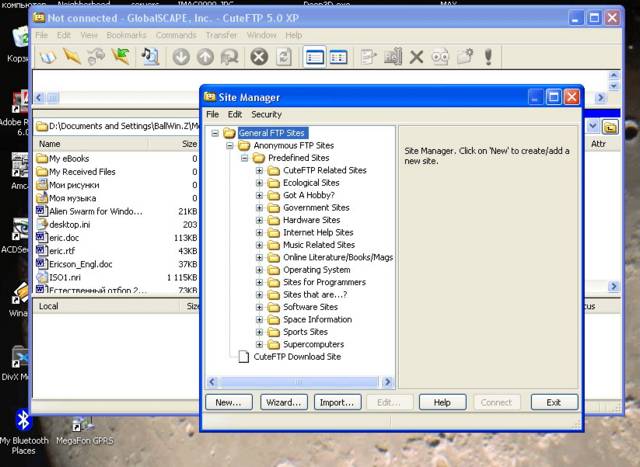Select Internet Help Sites tree item
Viewport: 640px width, 467px height.
coord(318,233)
